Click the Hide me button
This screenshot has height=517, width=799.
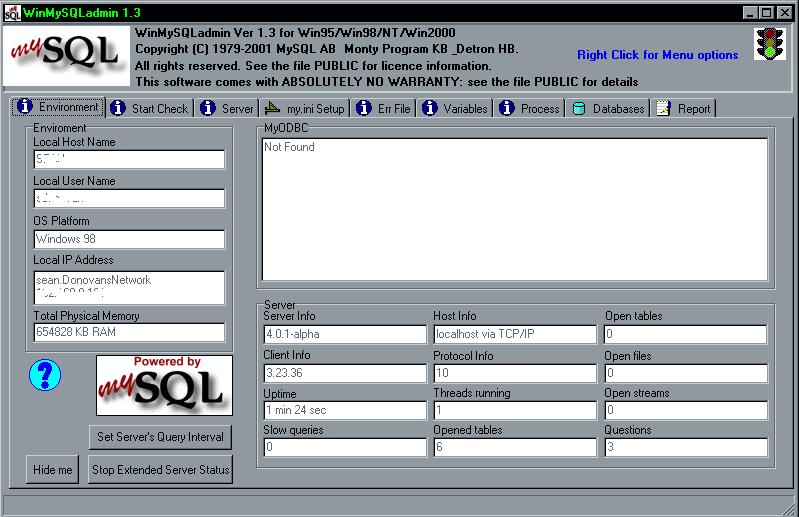tap(52, 469)
